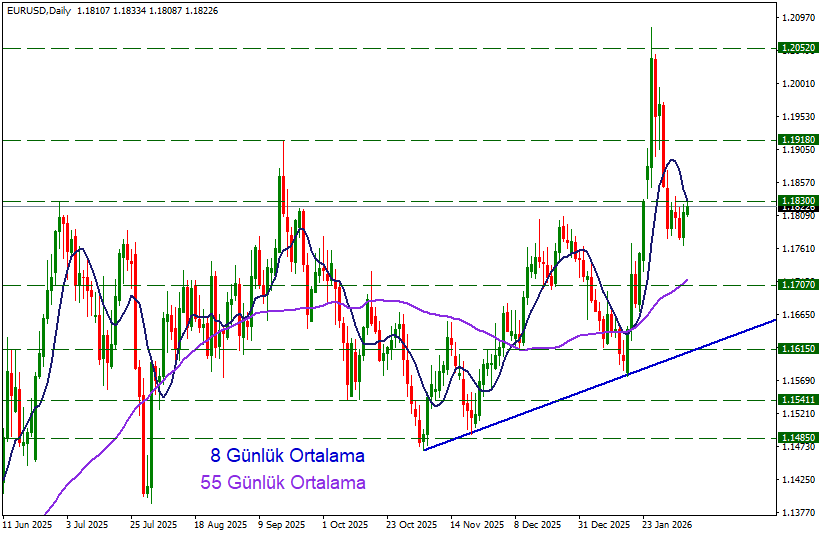Viewport: 822px width, 536px height.
Task: Select the 23 Jan 2026 date marker
Action: pos(666,524)
